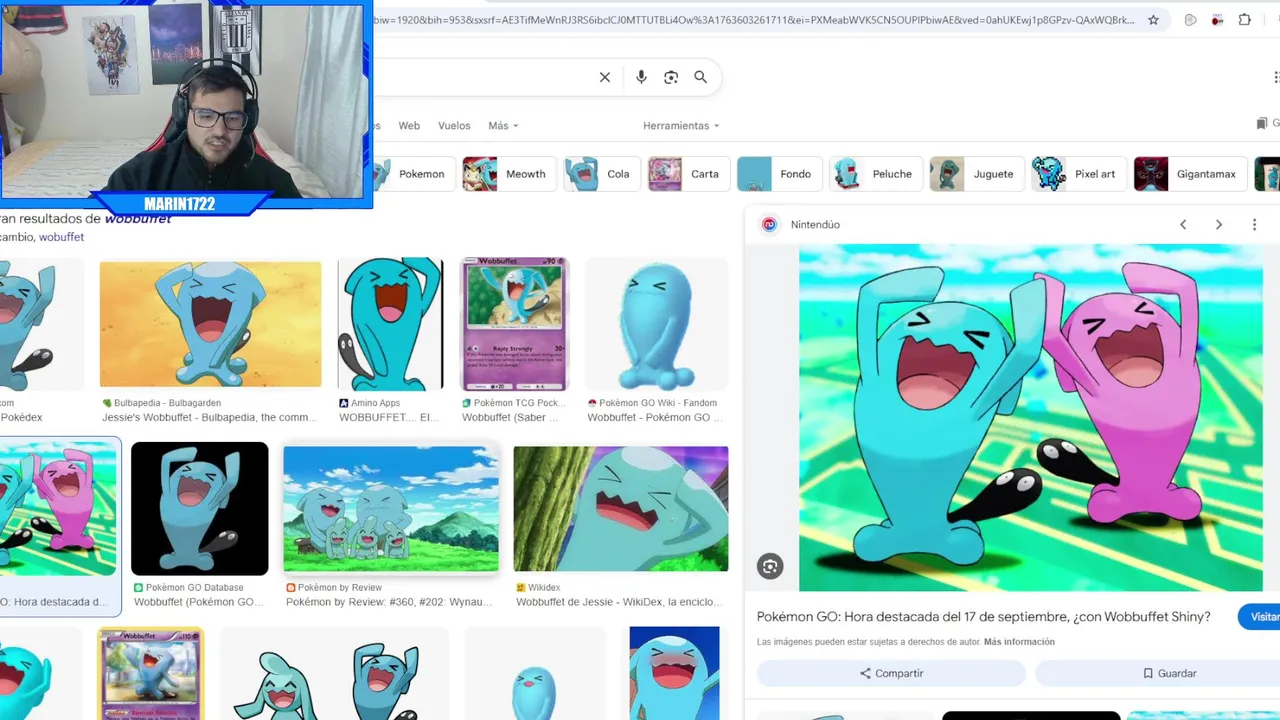Filter images by Gigantamax chip
The image size is (1280, 720).
pyautogui.click(x=1190, y=174)
